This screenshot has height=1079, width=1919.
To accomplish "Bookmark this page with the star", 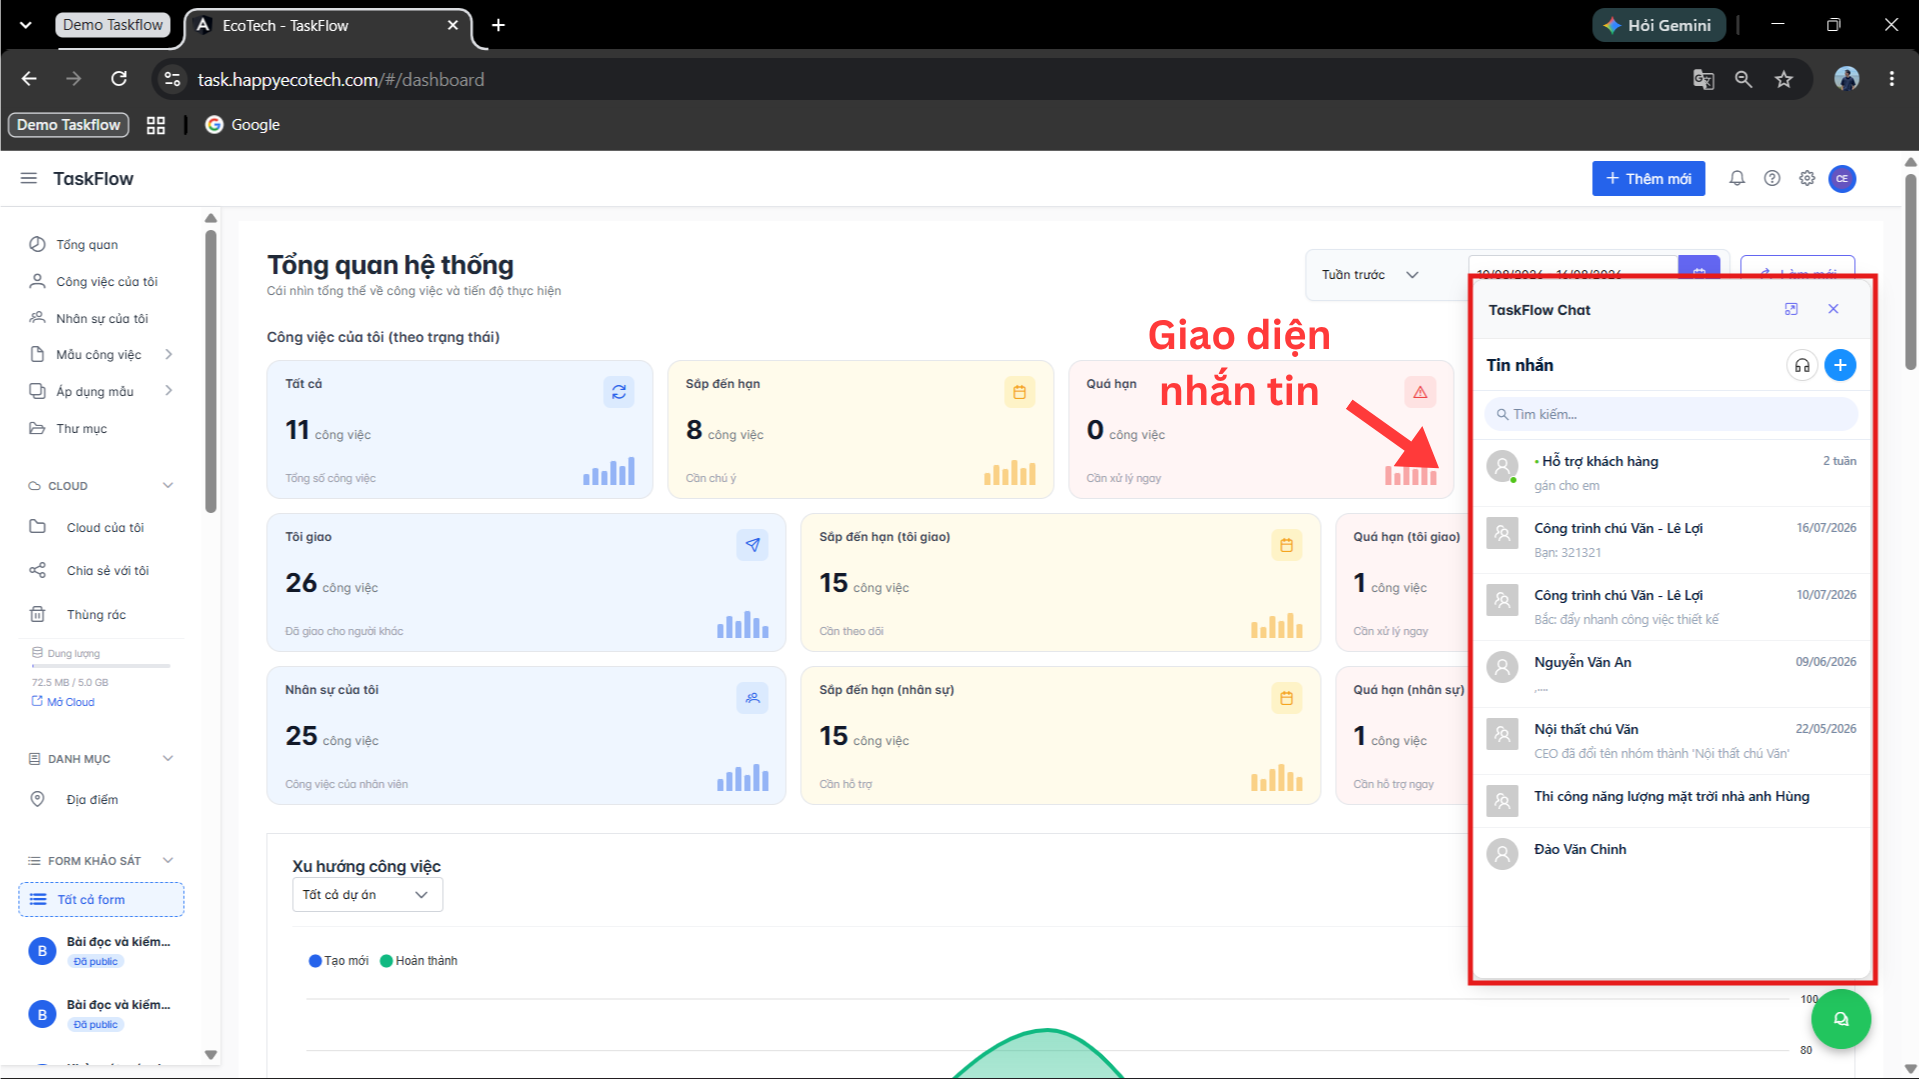I will (x=1784, y=79).
